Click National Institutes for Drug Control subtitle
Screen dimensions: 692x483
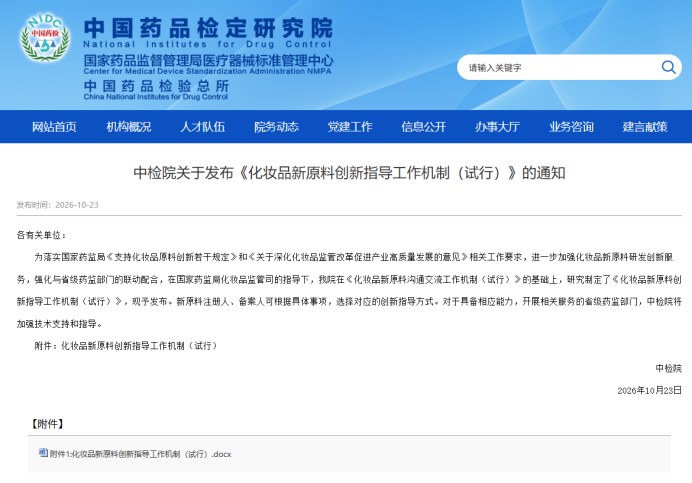(207, 44)
